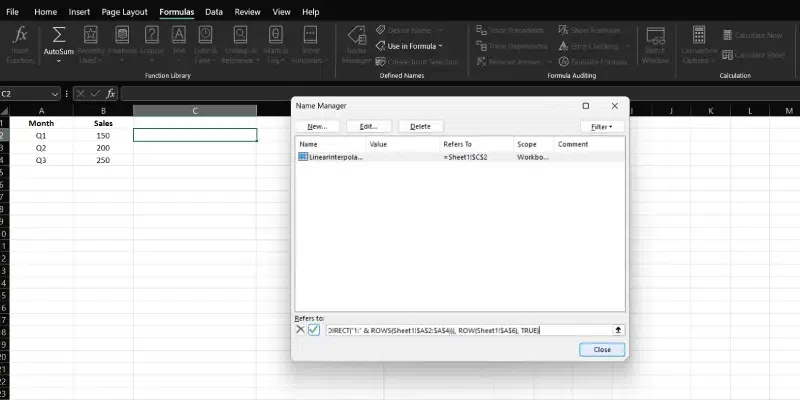800x400 pixels.
Task: Sort by the Scope column header
Action: 533,144
